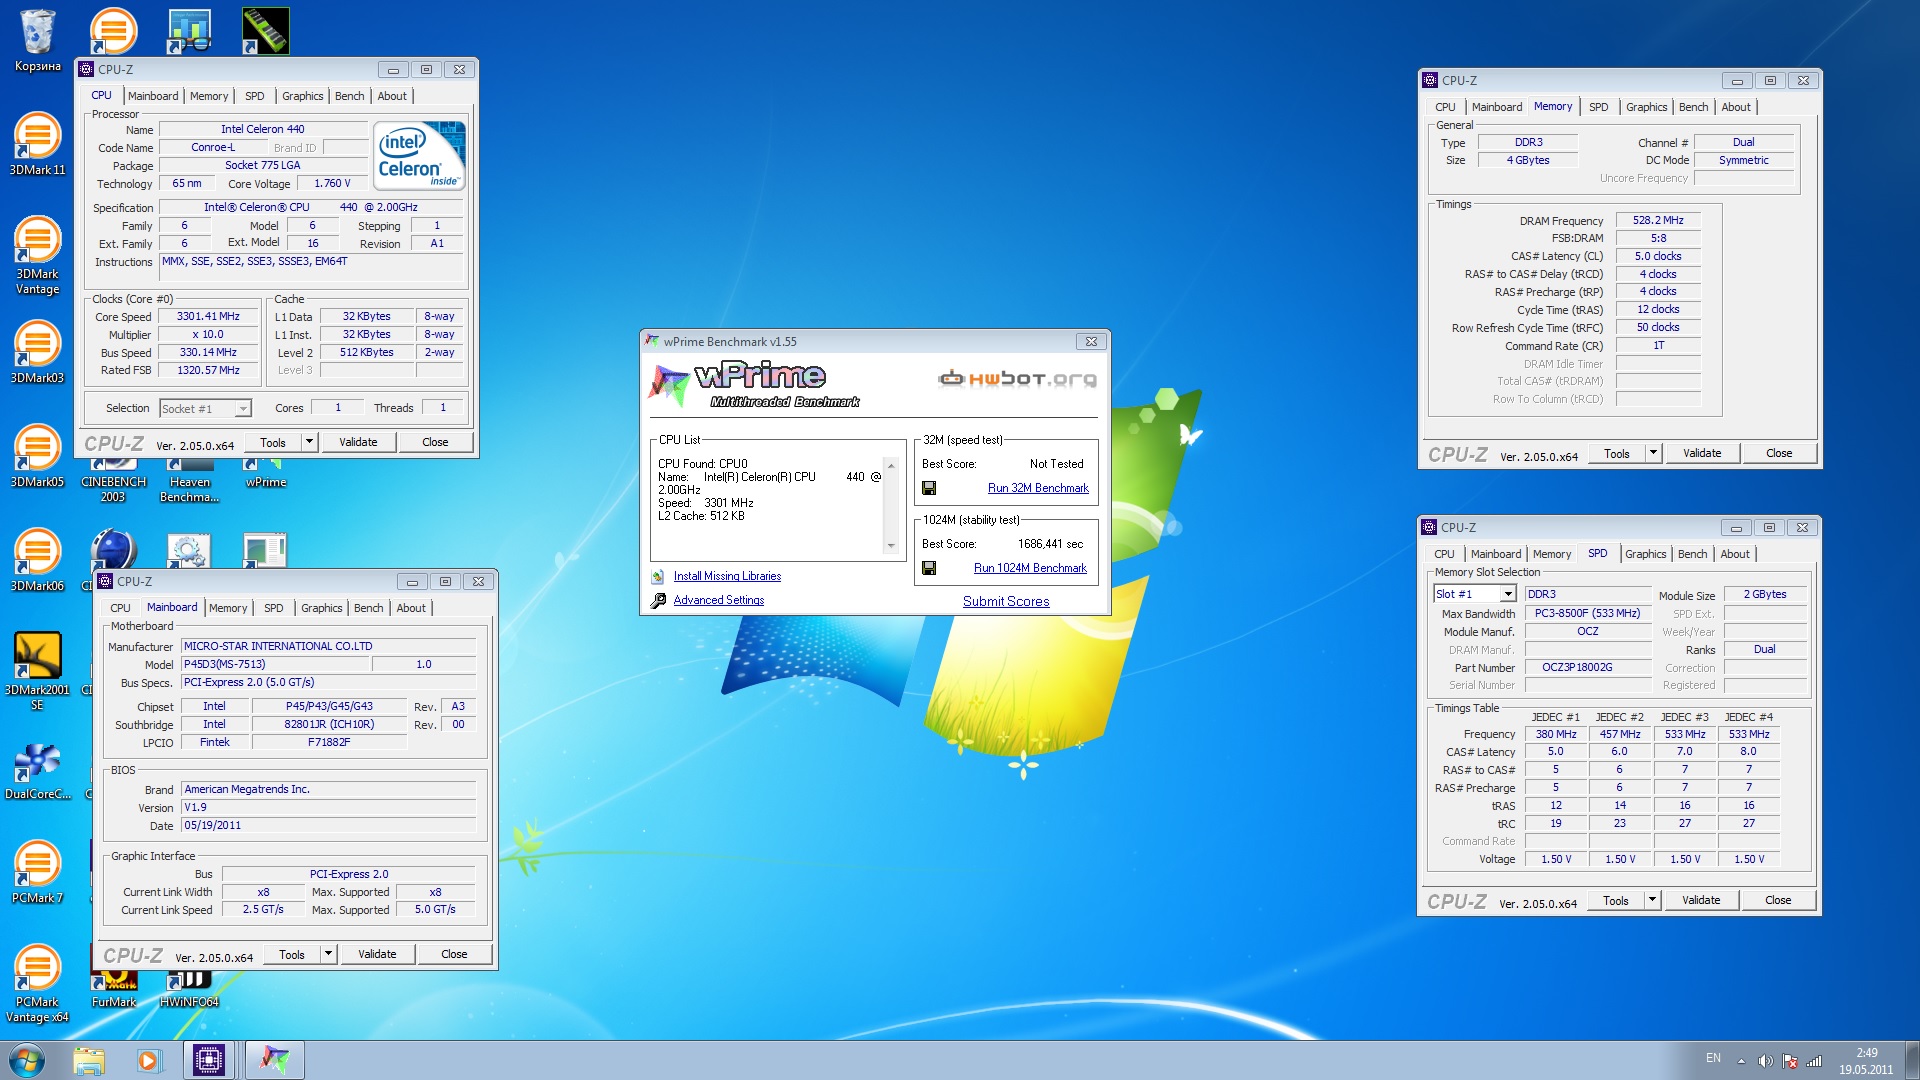Close the wPrime Benchmark window
1920x1080 pixels.
coord(1091,341)
